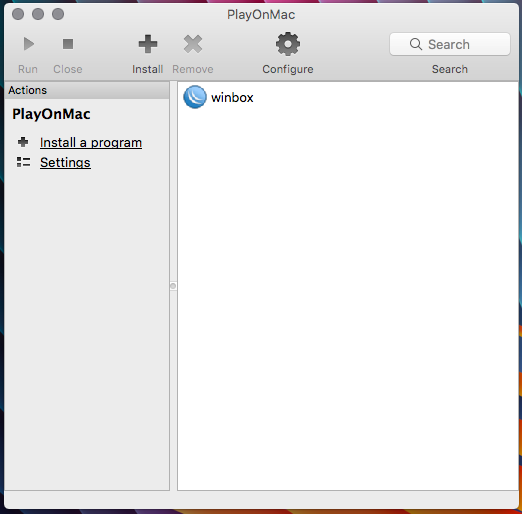Click the Remove label in toolbar
Viewport: 522px width, 514px height.
tap(193, 69)
